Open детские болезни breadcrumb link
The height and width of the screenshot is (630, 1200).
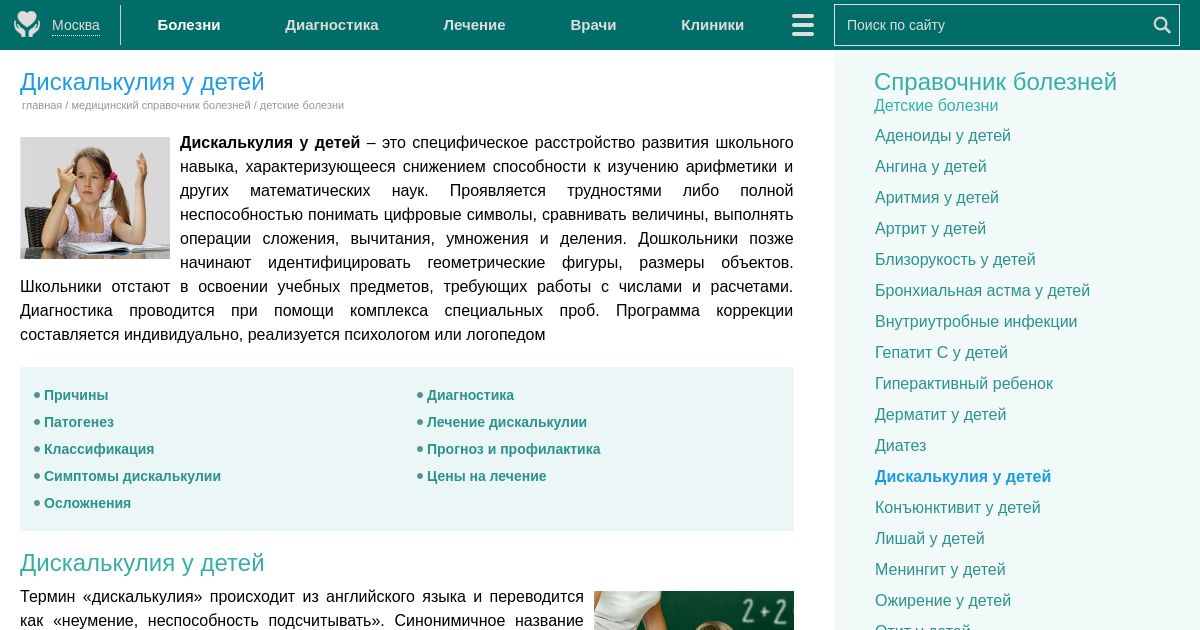302,105
